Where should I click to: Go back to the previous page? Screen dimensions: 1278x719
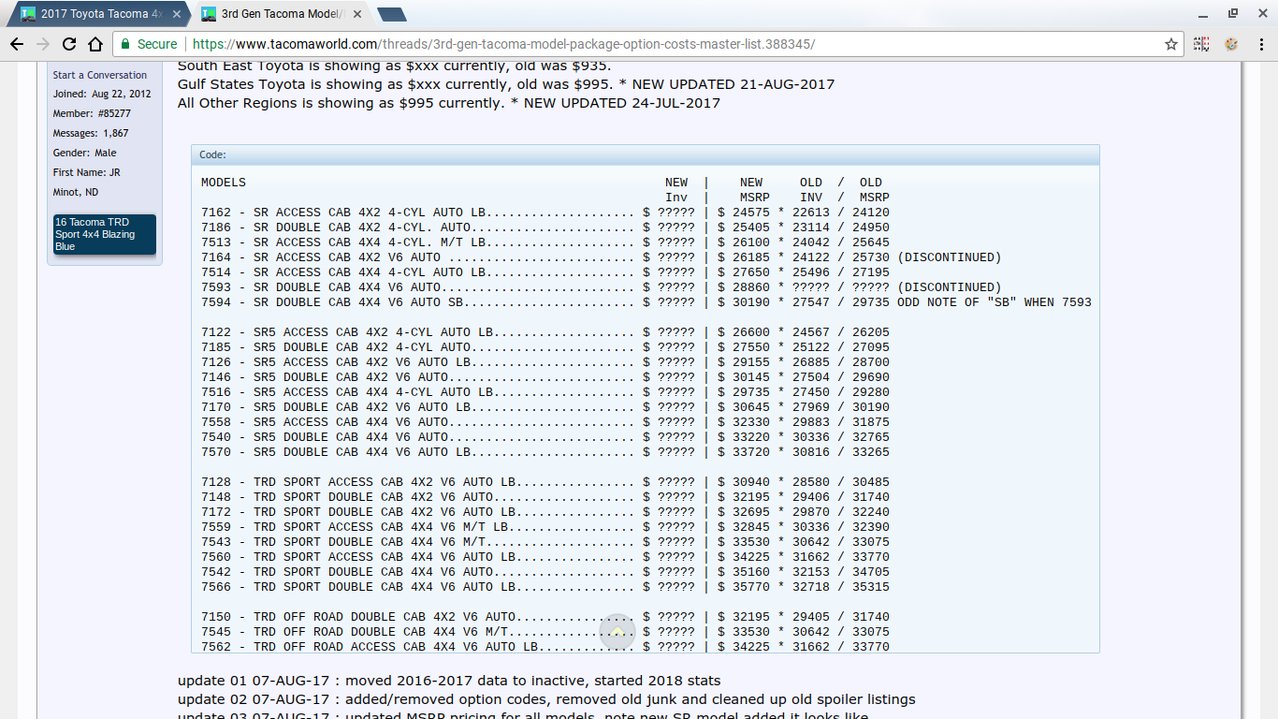click(x=16, y=44)
